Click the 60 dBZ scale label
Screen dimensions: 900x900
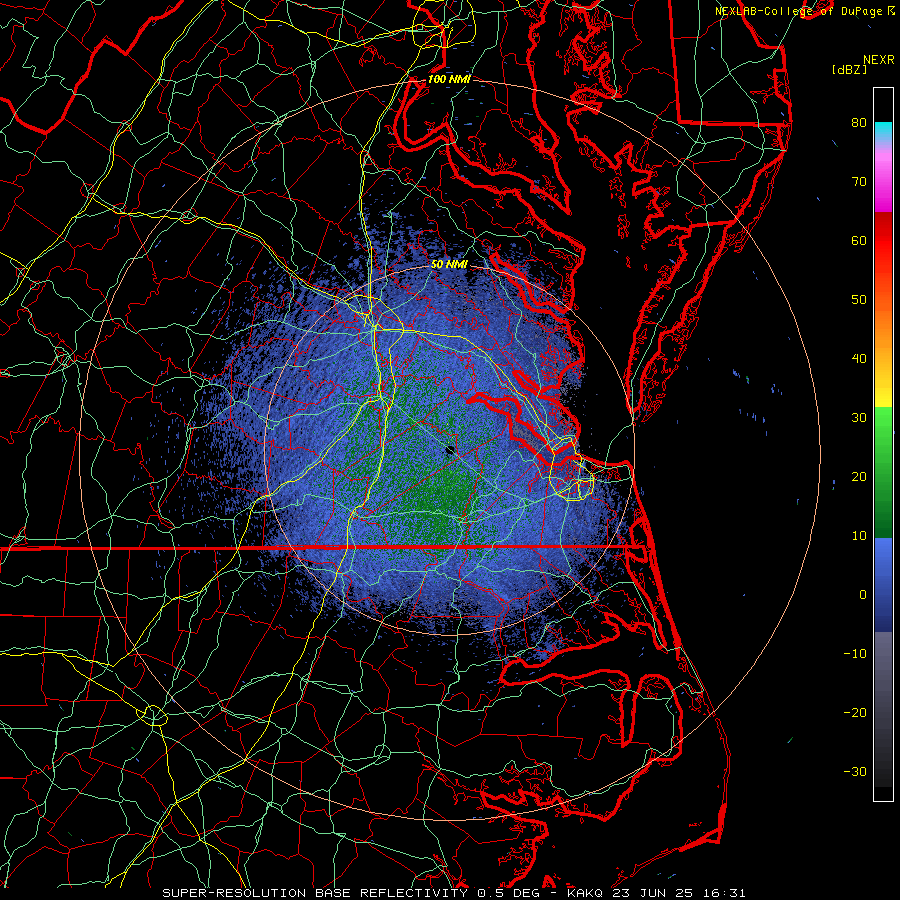(x=859, y=240)
